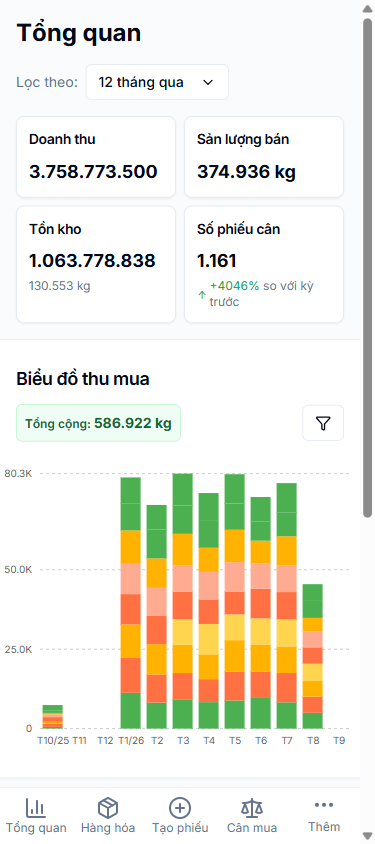Click the T12 axis label
This screenshot has width=375, height=844.
point(105,741)
